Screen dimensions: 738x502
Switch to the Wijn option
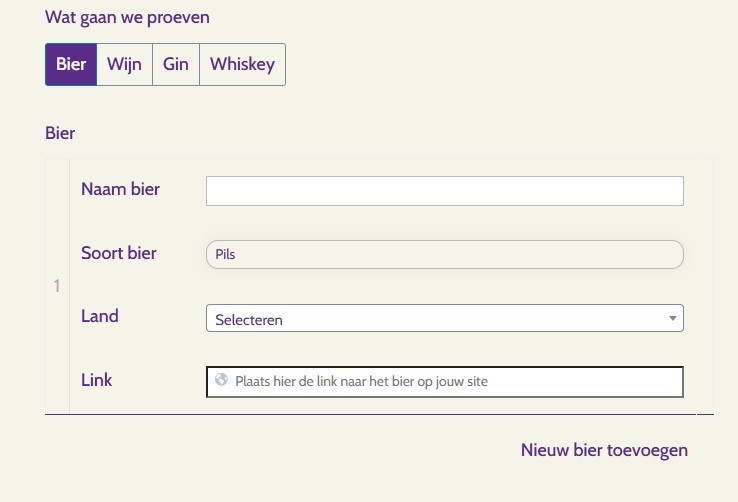point(124,64)
